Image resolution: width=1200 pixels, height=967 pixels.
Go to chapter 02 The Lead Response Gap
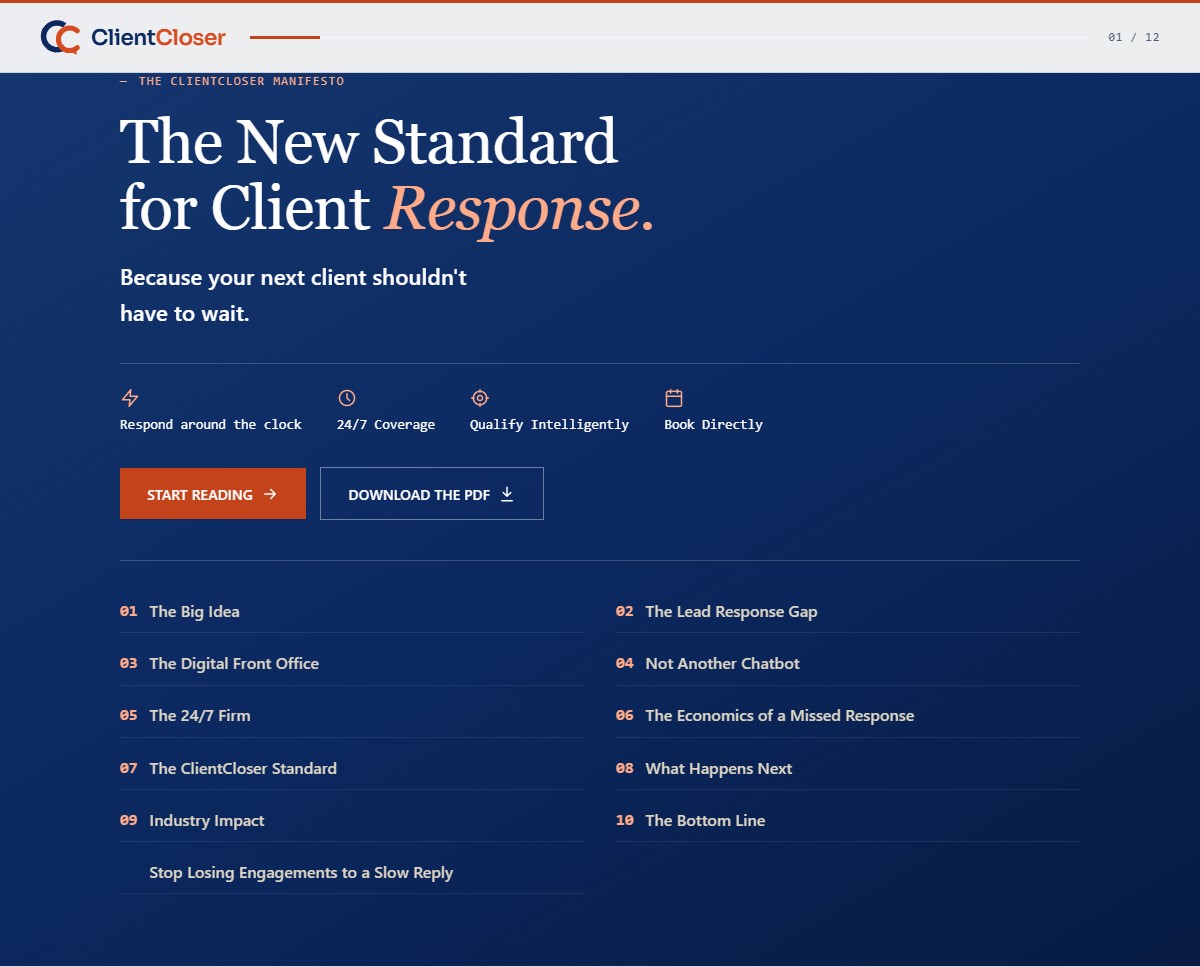click(848, 611)
